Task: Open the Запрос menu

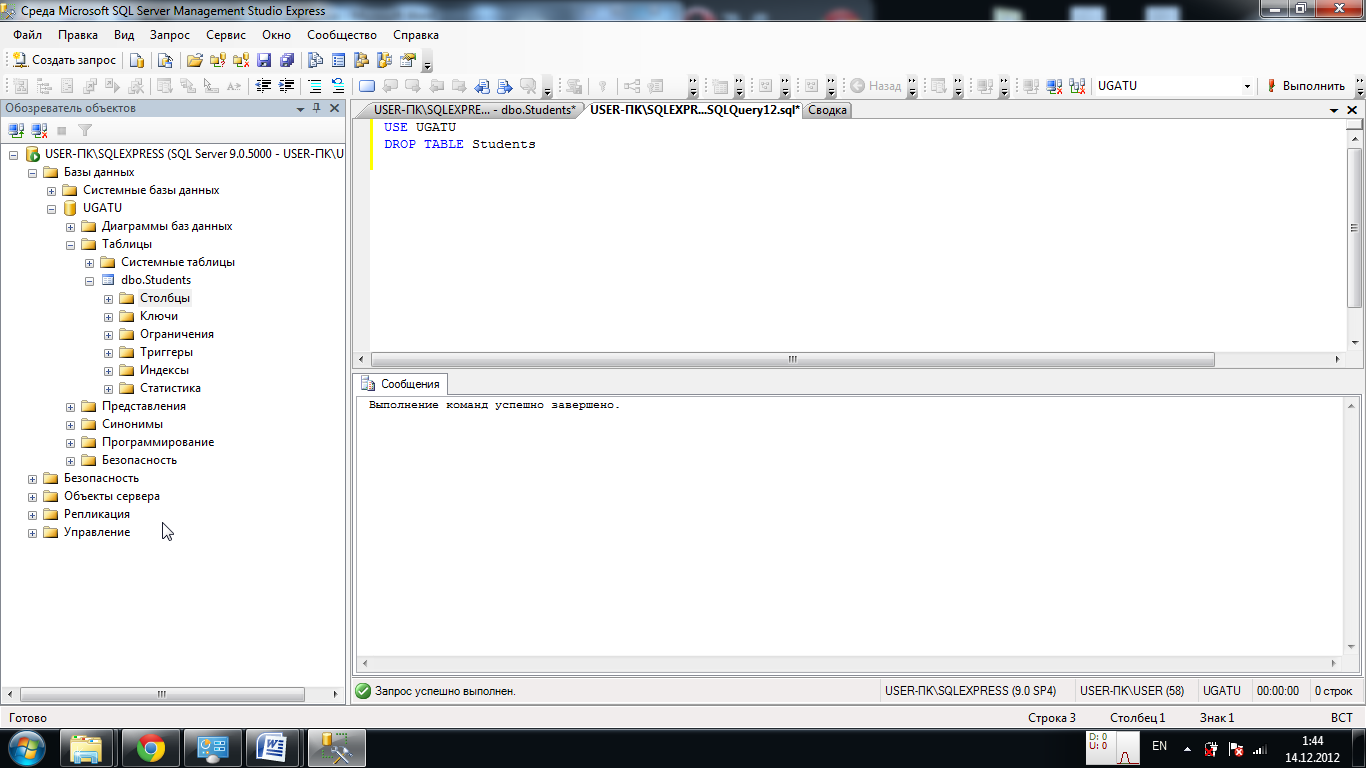Action: [169, 35]
